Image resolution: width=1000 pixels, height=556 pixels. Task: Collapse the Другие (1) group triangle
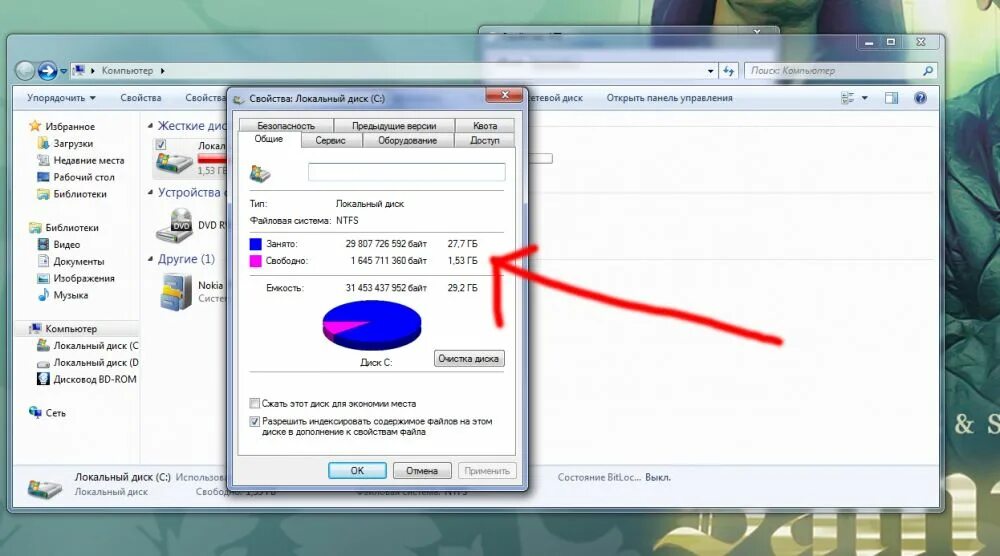pos(151,258)
